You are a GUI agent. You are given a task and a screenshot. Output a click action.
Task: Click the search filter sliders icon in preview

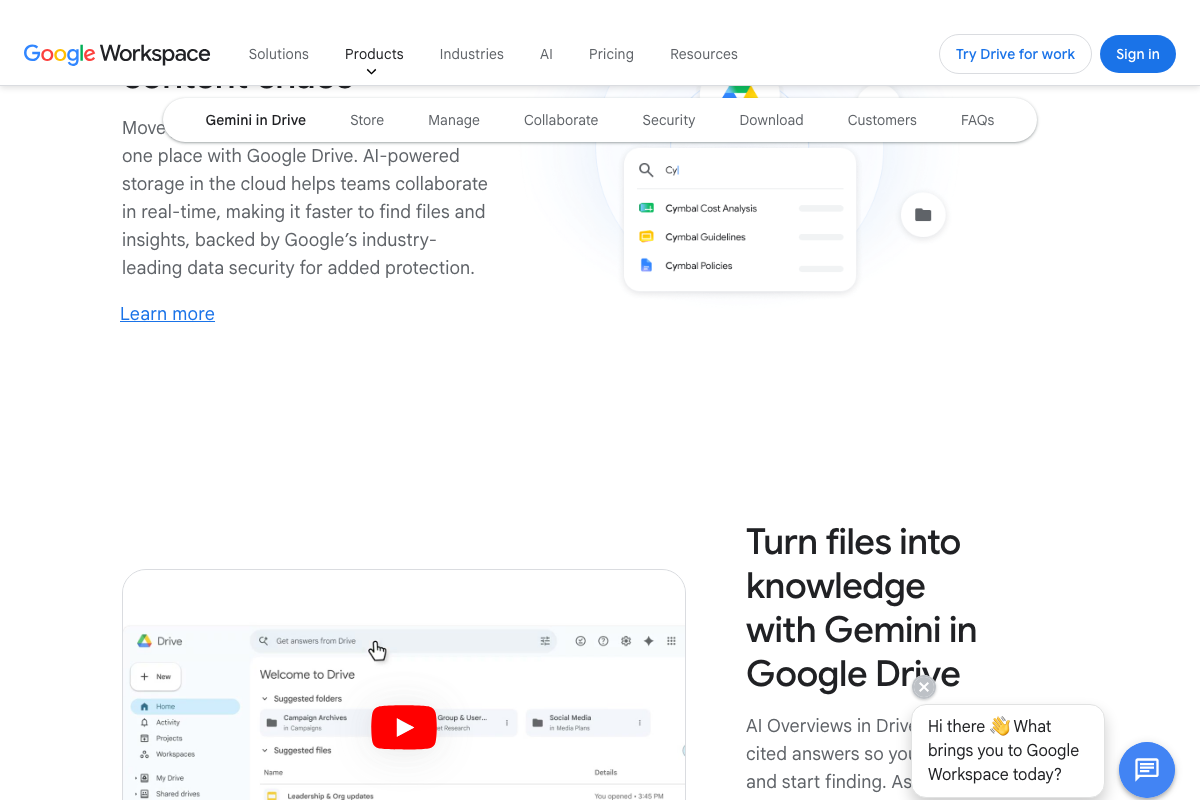(545, 641)
